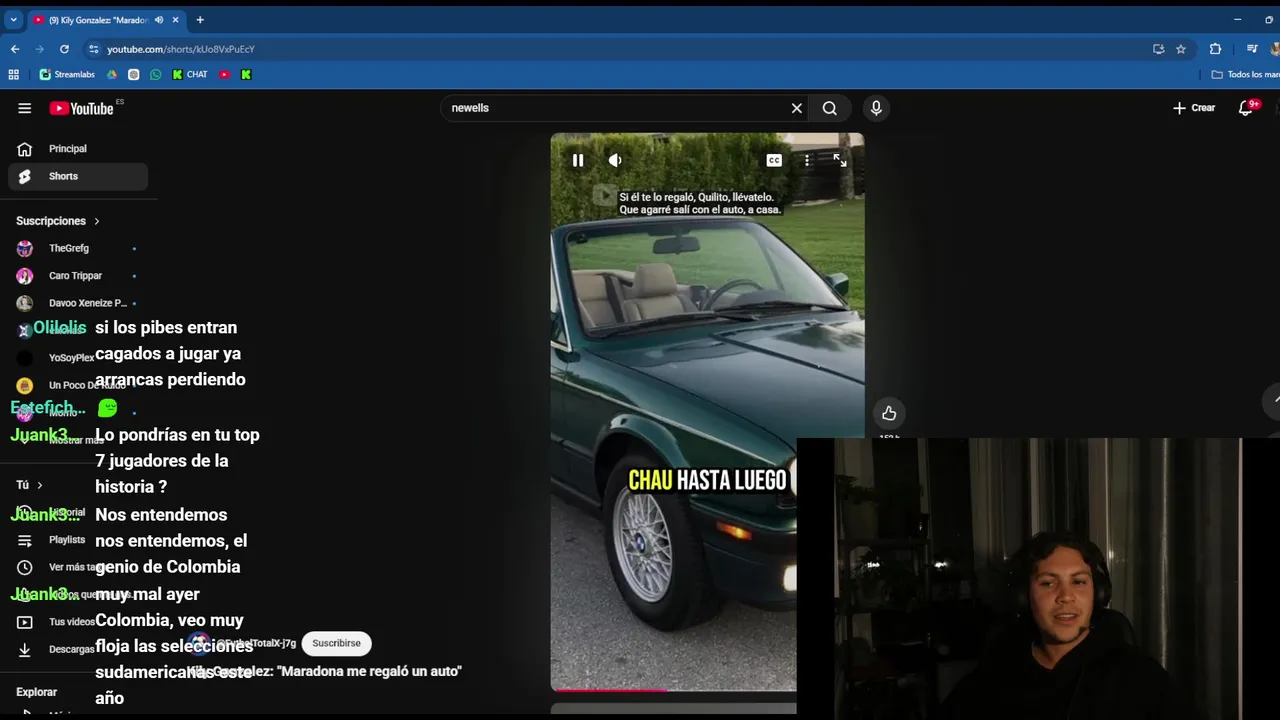Open the notifications bell

coord(1246,108)
